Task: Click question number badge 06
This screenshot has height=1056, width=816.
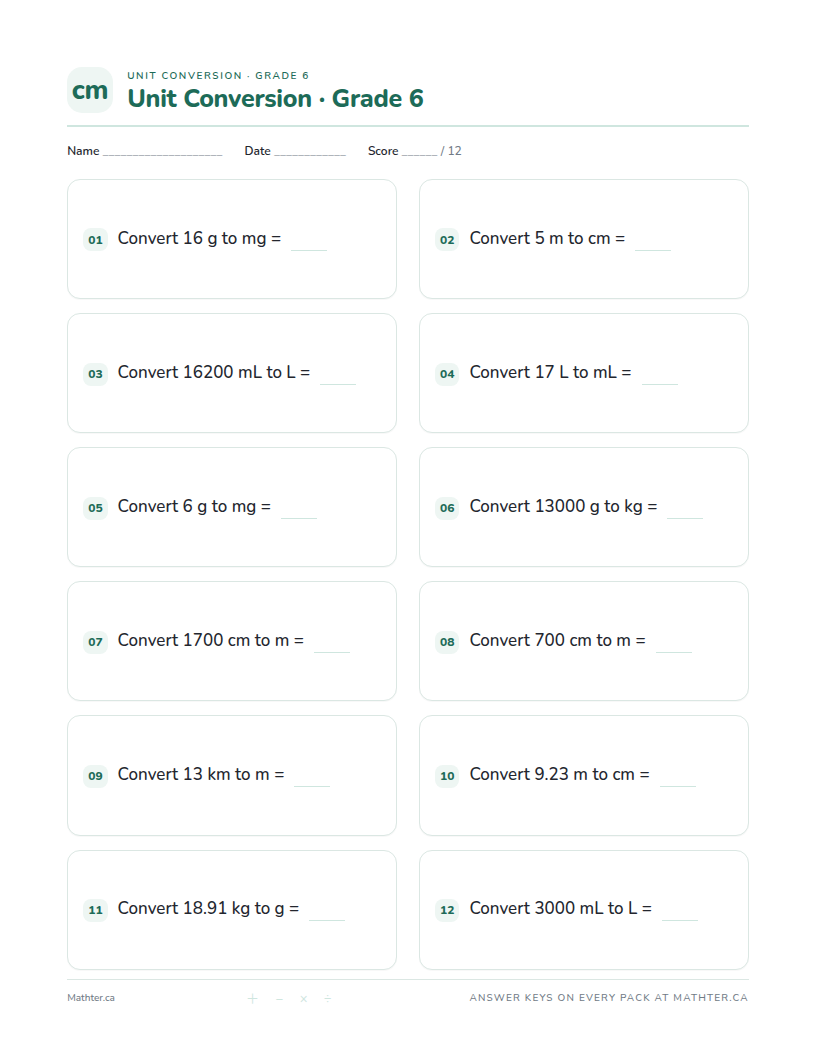Action: [x=447, y=507]
